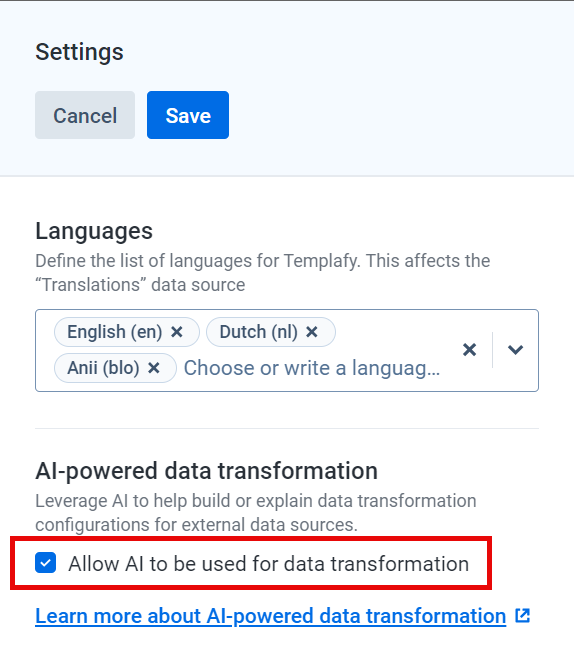The width and height of the screenshot is (574, 656).
Task: Click the Languages section heading
Action: pos(94,231)
